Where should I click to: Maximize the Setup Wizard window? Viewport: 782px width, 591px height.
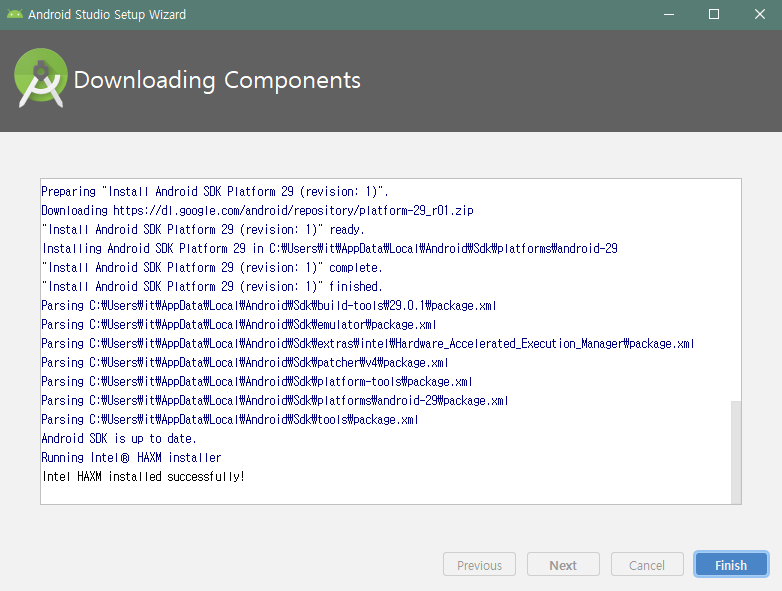pos(714,14)
